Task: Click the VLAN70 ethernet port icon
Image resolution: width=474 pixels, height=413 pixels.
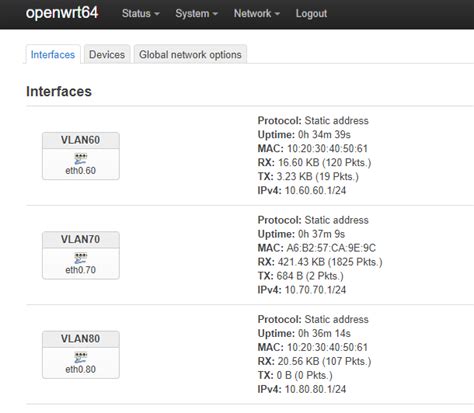Action: [81, 258]
